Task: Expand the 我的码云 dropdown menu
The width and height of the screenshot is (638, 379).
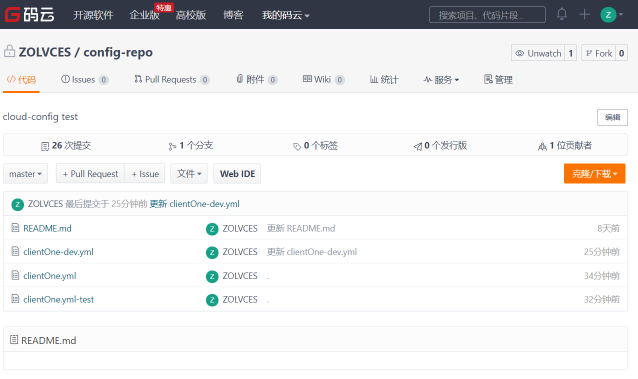Action: coord(285,15)
